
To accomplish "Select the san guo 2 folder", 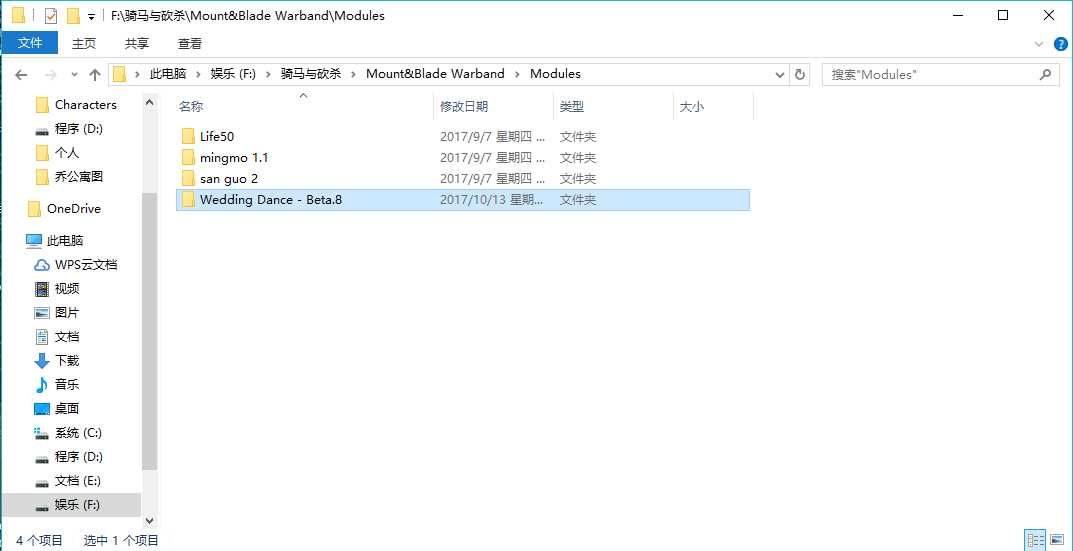I will click(229, 178).
